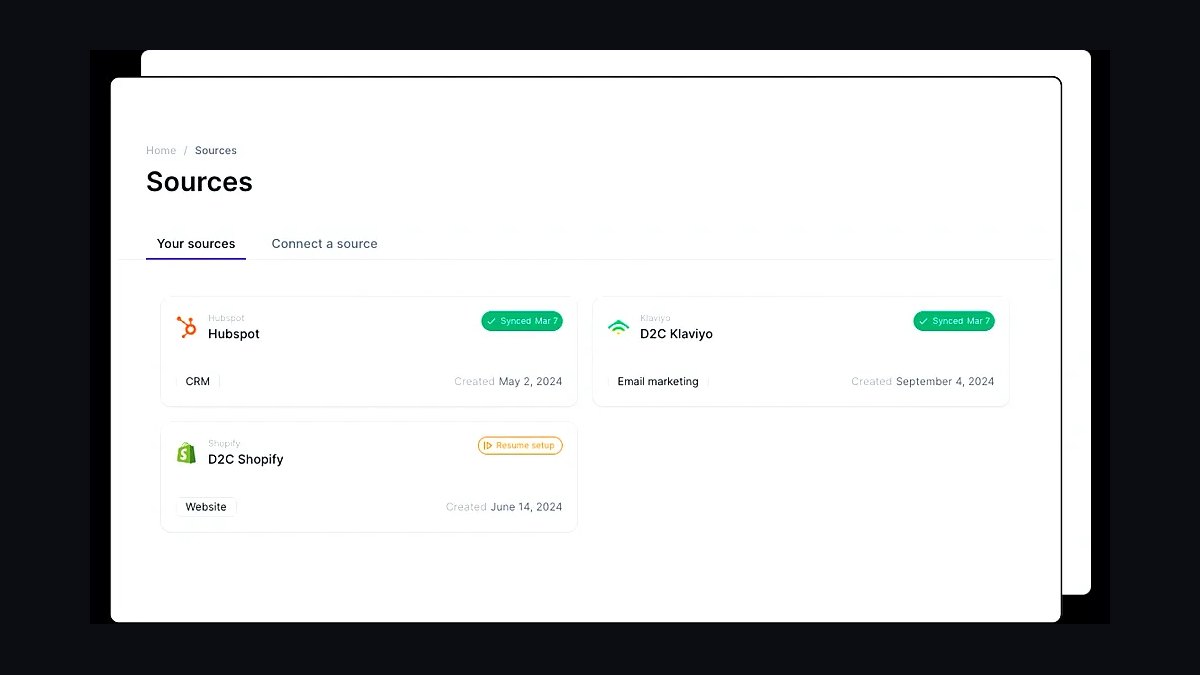Switch to the Your sources tab
The width and height of the screenshot is (1200, 675).
196,244
